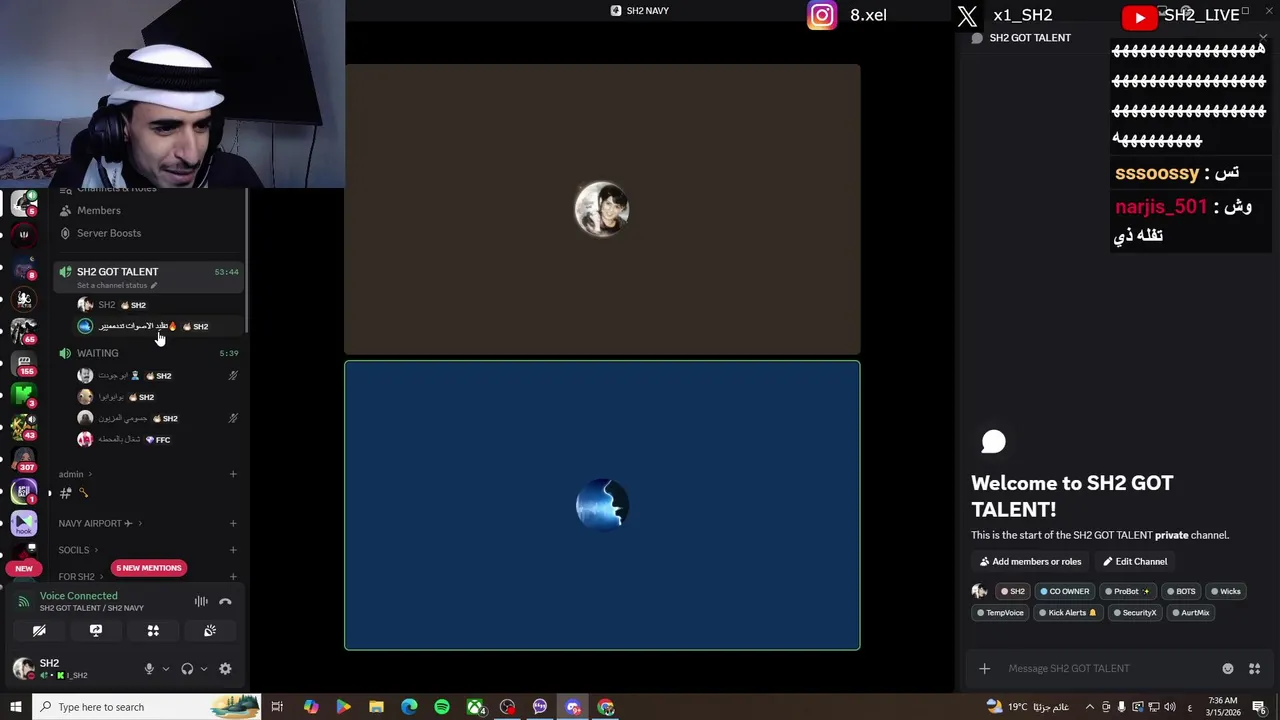The height and width of the screenshot is (720, 1280).
Task: Open Microsoft Edge from taskbar
Action: coord(409,707)
